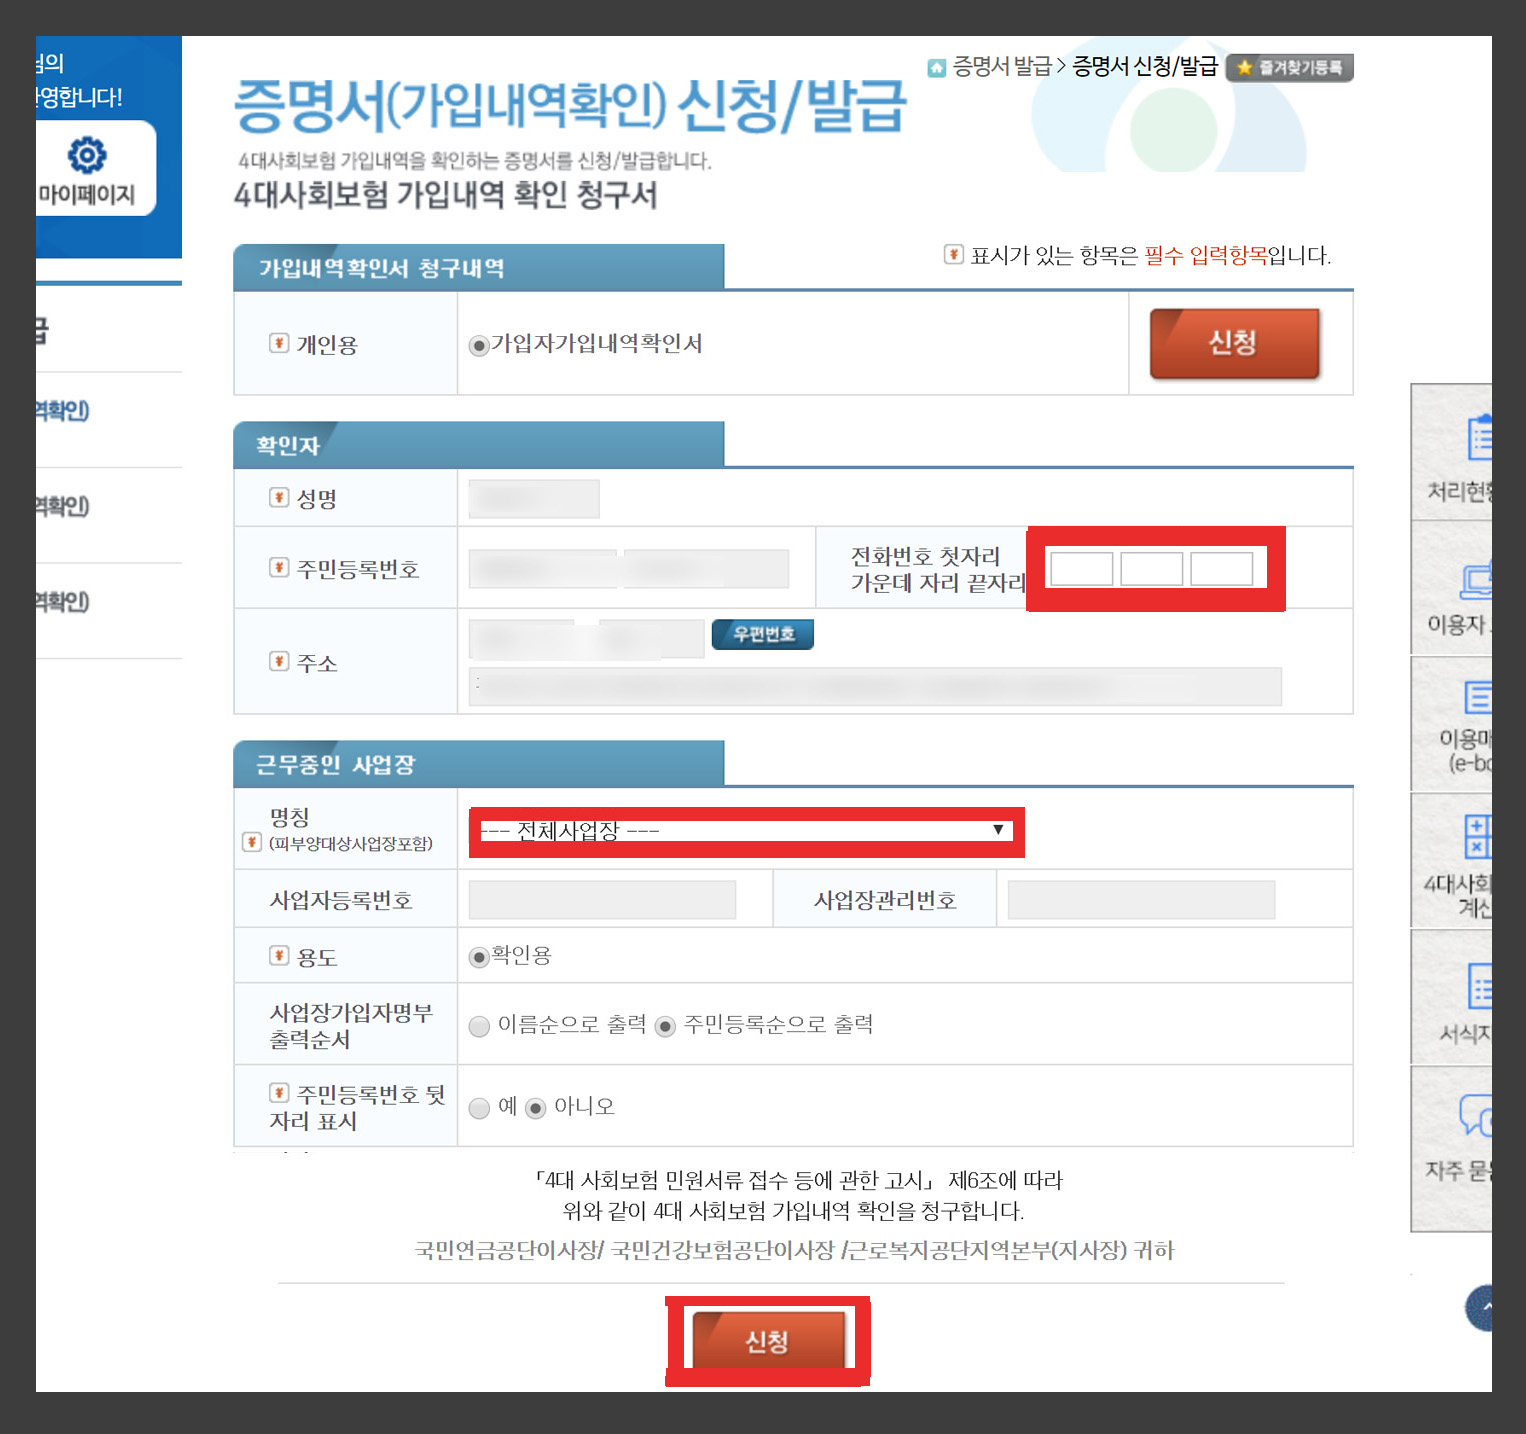Click the 성명 input field

click(x=534, y=499)
